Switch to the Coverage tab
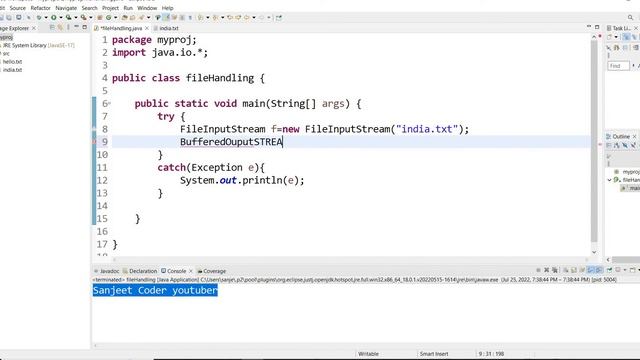The image size is (640, 360). (x=212, y=271)
